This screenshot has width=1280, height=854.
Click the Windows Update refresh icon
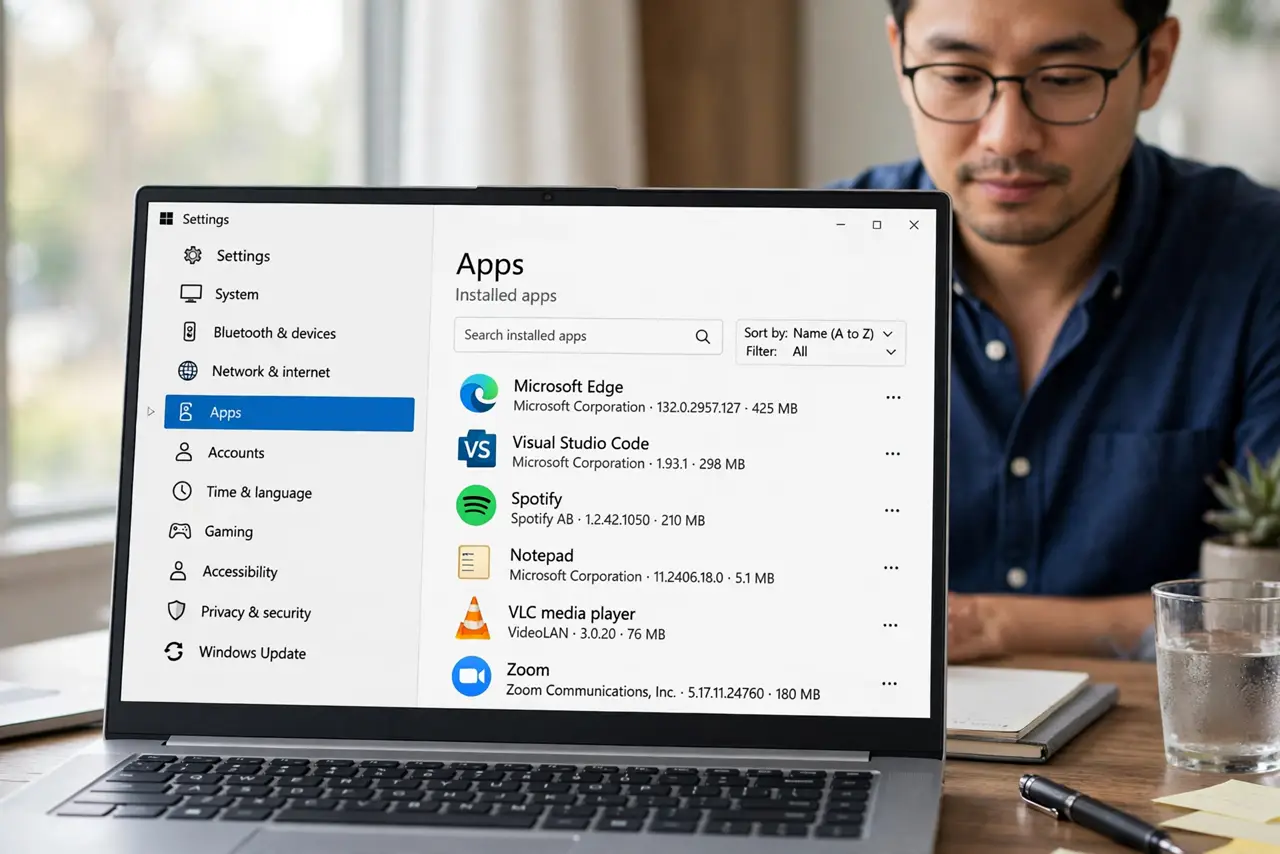pos(174,652)
